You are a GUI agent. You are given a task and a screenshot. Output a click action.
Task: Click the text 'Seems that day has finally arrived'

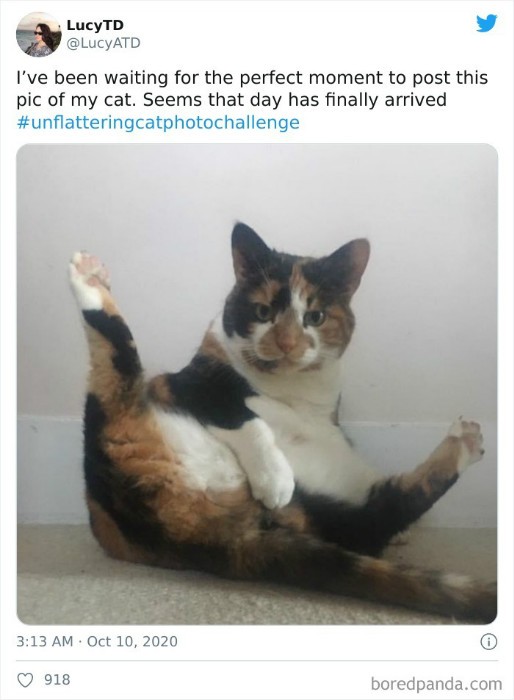pos(295,100)
